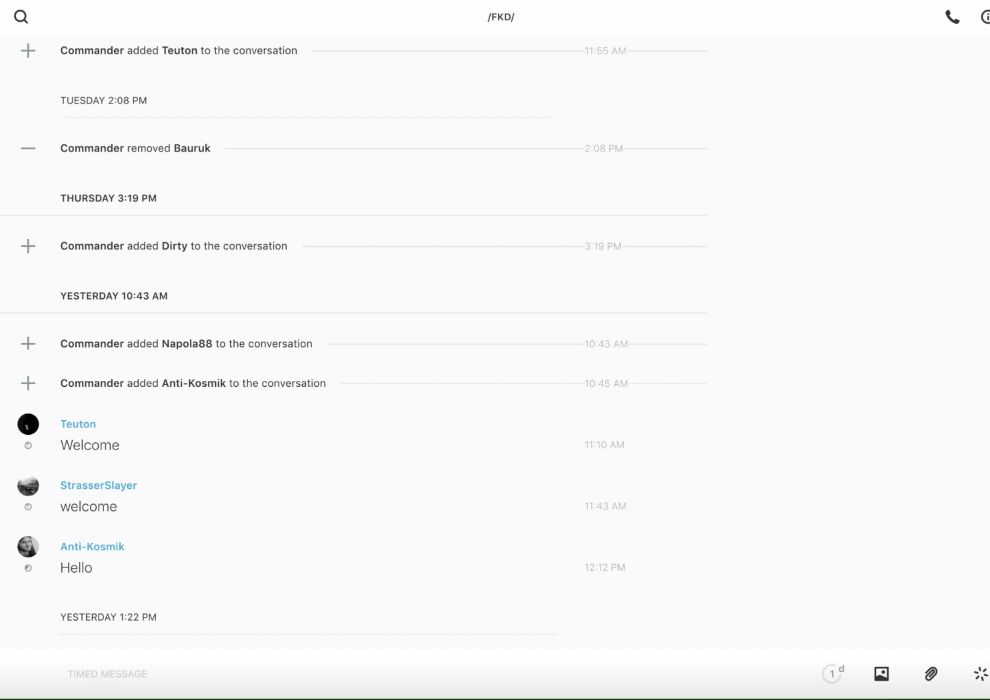Click the picture upload icon
The width and height of the screenshot is (990, 700).
[881, 674]
